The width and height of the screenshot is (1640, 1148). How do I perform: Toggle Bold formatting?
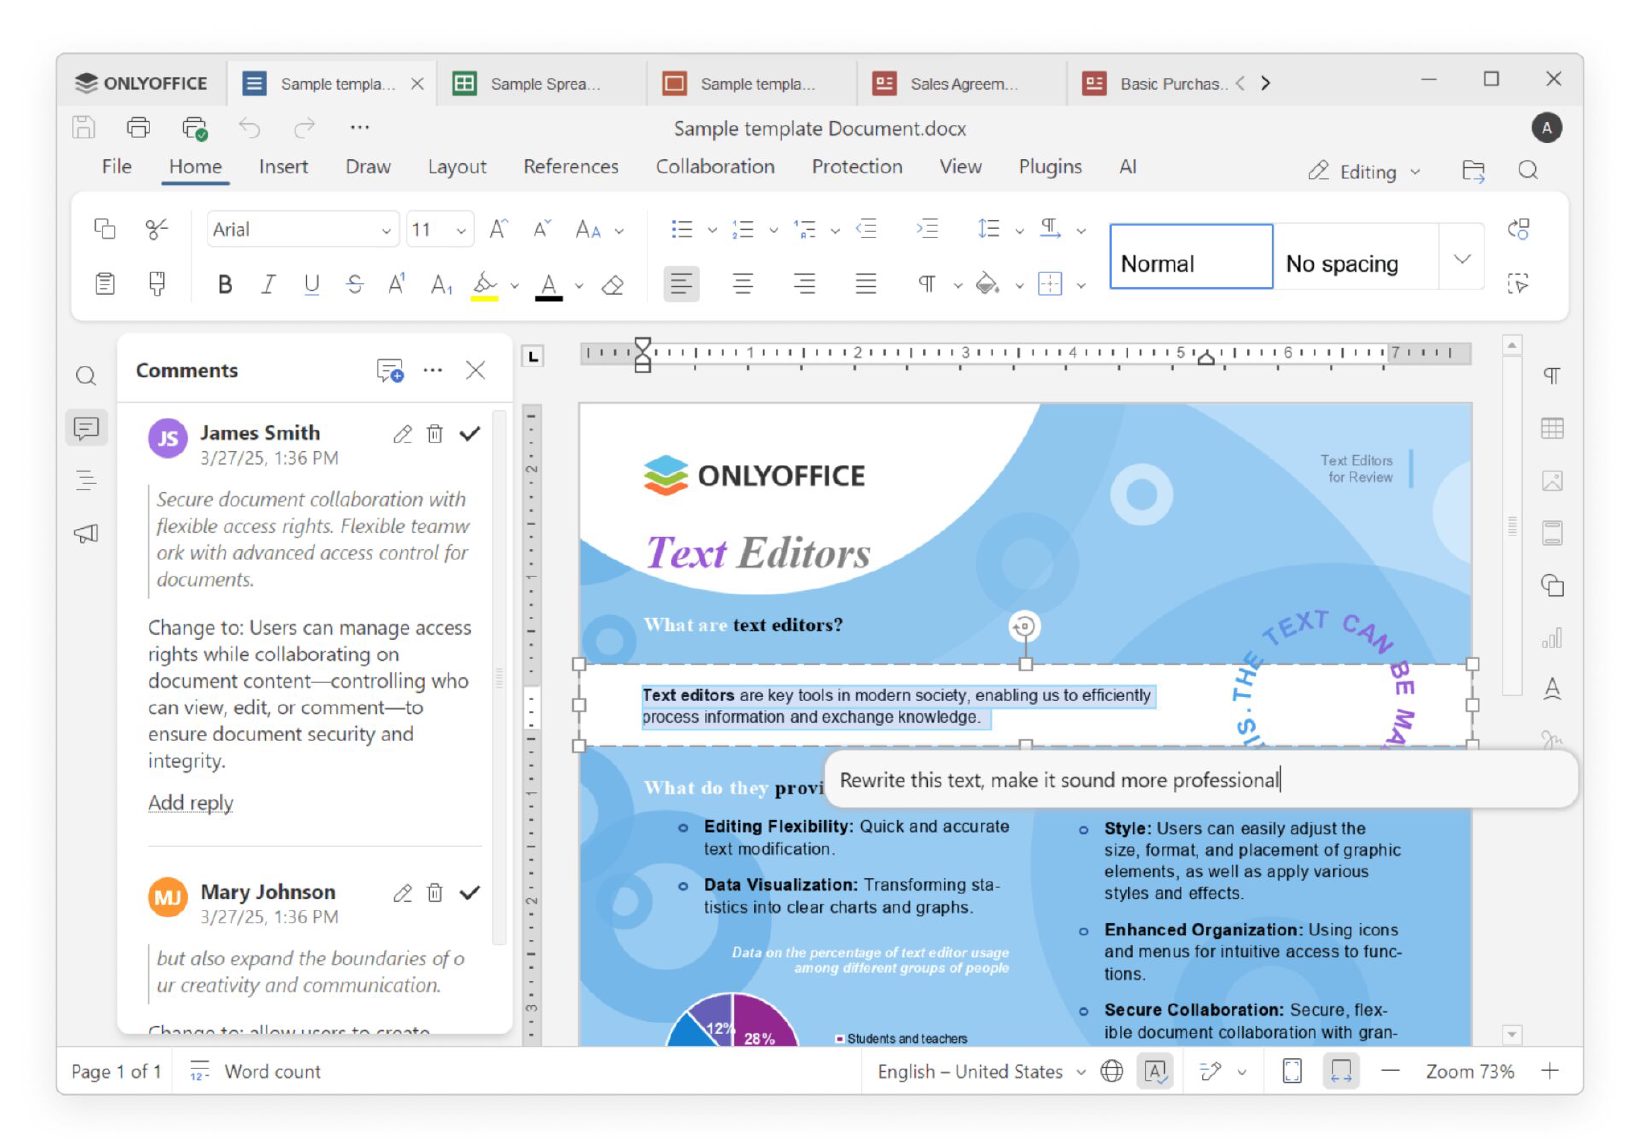point(225,285)
